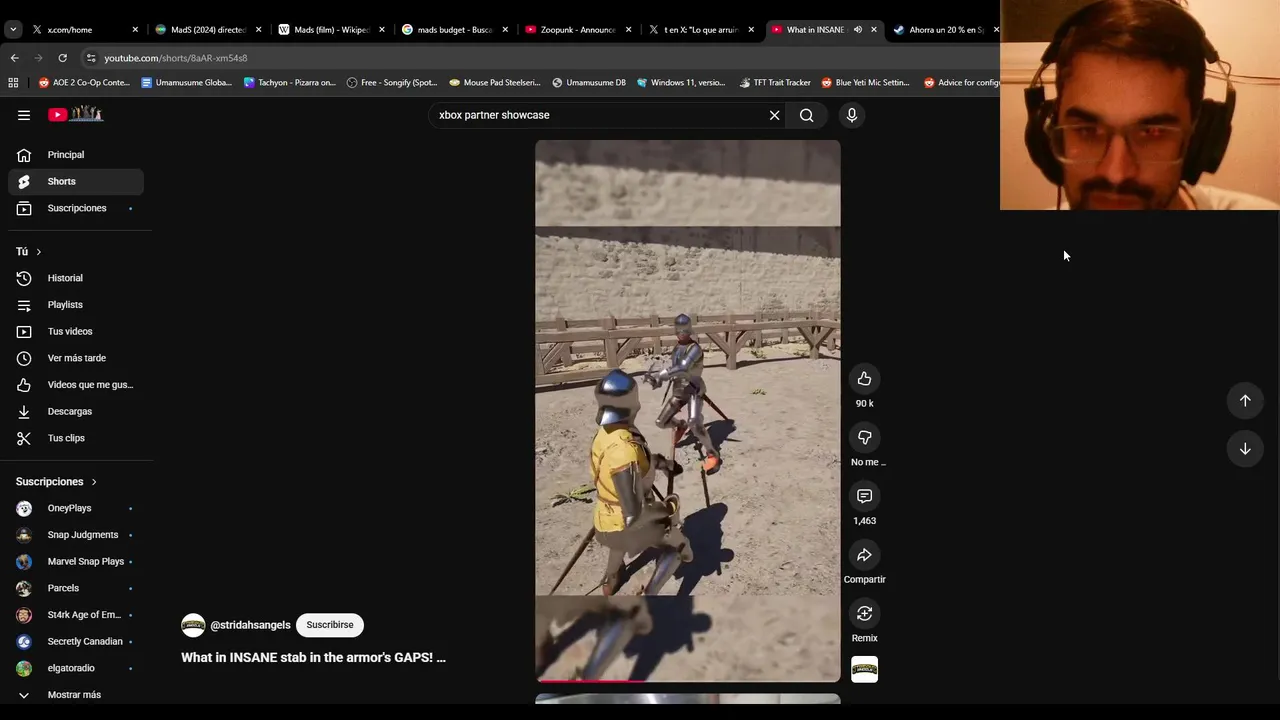Share the short via Compartir
The width and height of the screenshot is (1280, 720).
[864, 555]
